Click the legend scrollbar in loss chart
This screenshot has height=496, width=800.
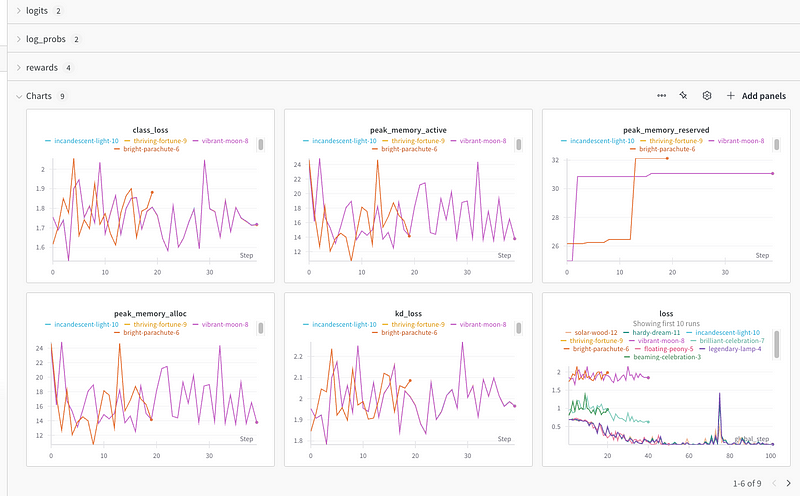[777, 343]
